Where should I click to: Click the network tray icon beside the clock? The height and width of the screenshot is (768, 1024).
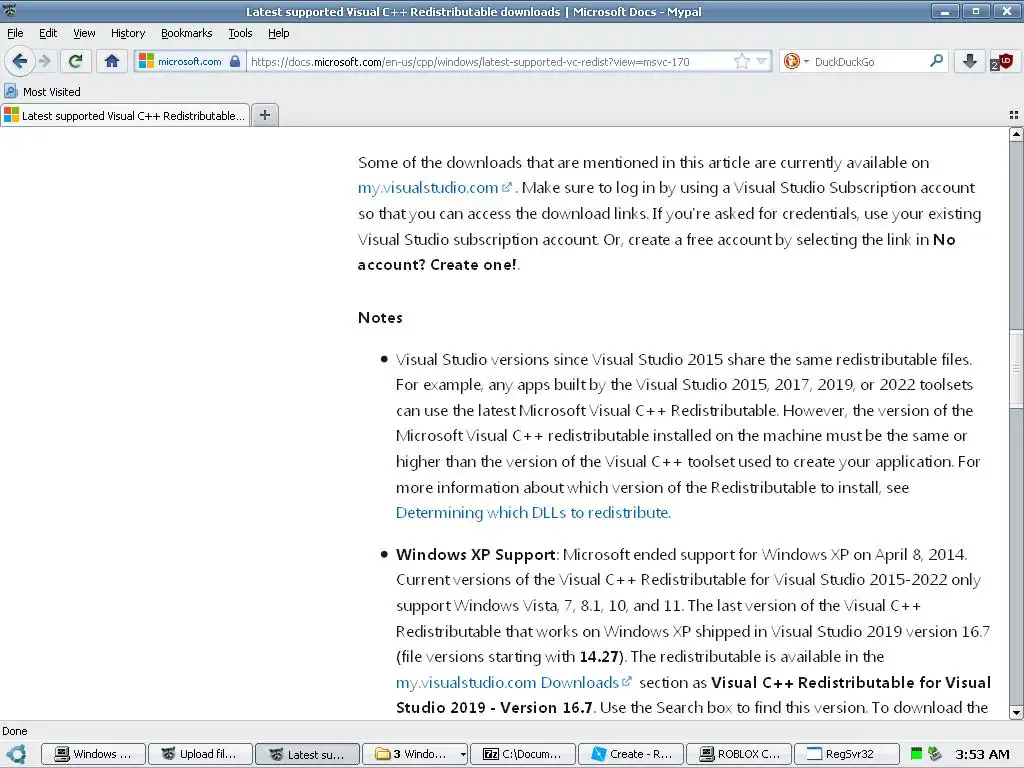pos(935,754)
